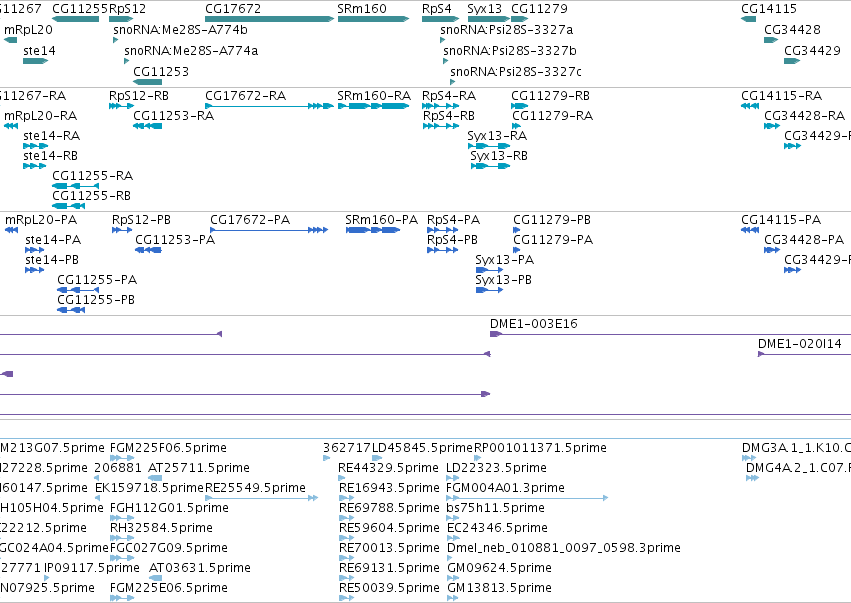Click the CG11255-PB protein label
Screen dimensions: 851x603
click(x=96, y=300)
